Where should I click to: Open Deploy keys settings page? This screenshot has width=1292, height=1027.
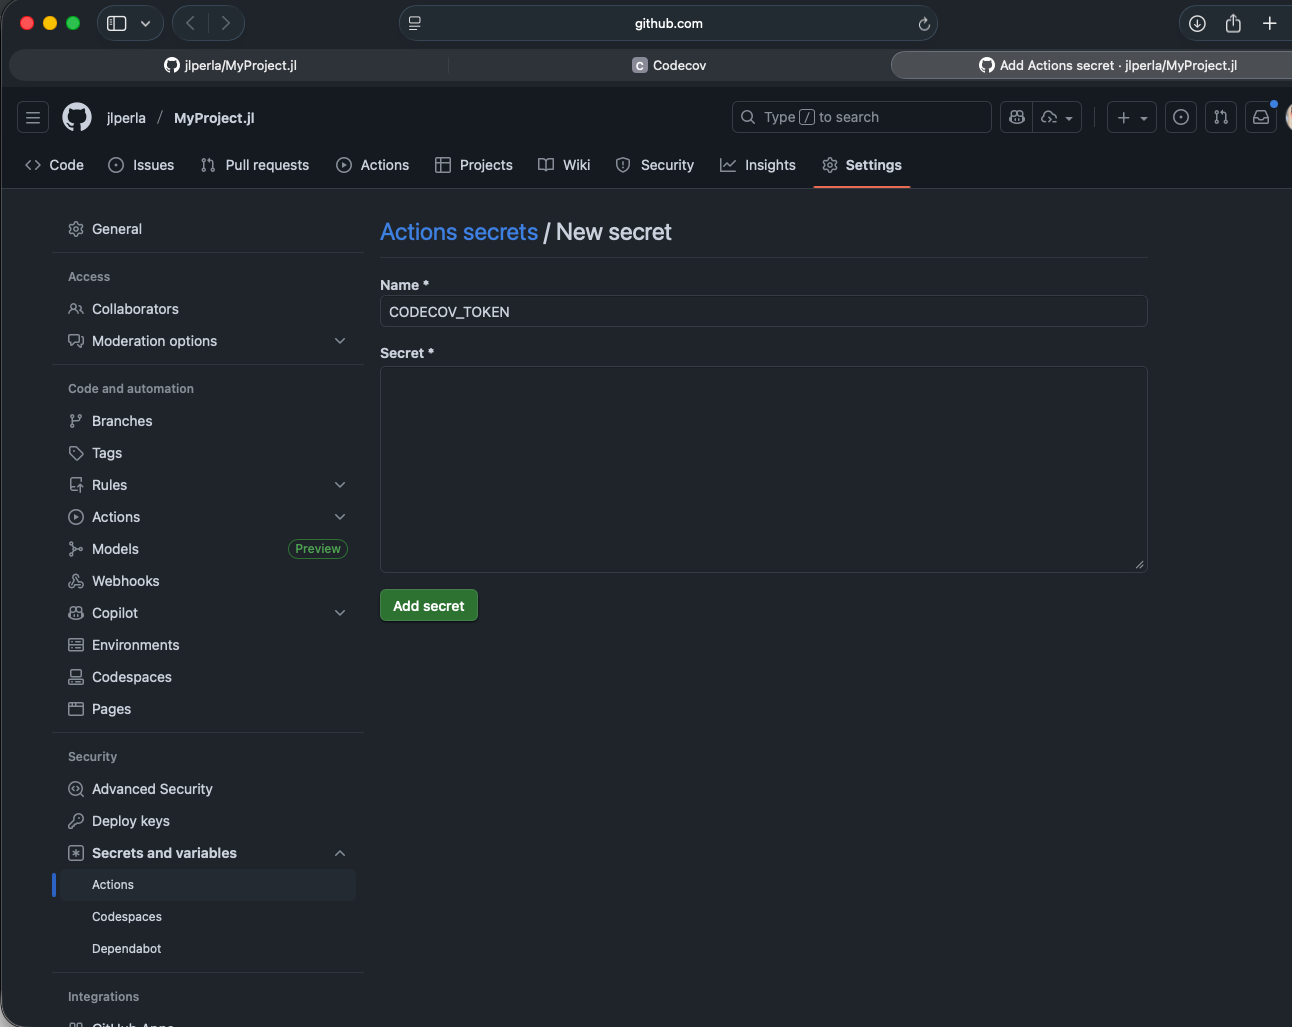click(131, 821)
